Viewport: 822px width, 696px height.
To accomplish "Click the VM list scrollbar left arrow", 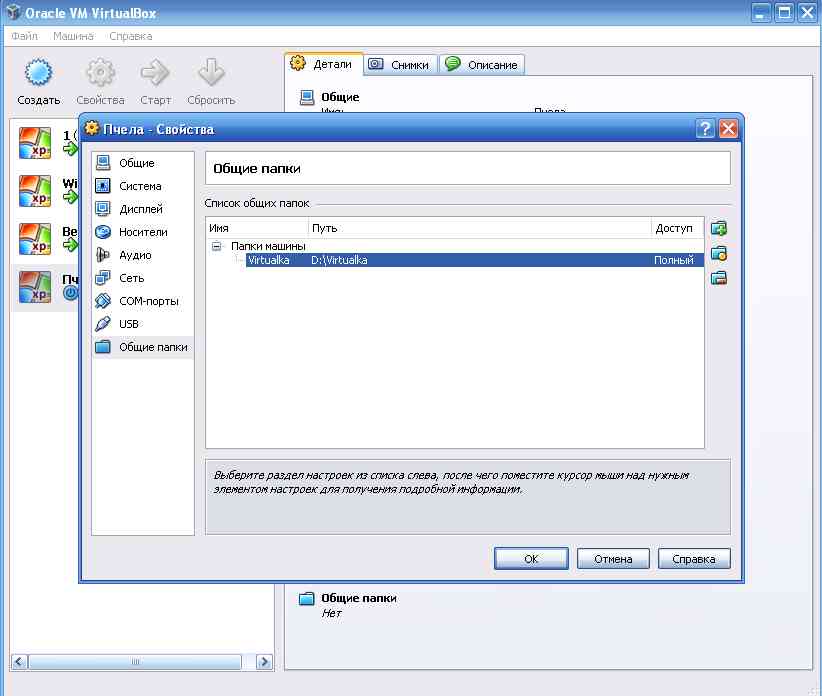I will 19,662.
